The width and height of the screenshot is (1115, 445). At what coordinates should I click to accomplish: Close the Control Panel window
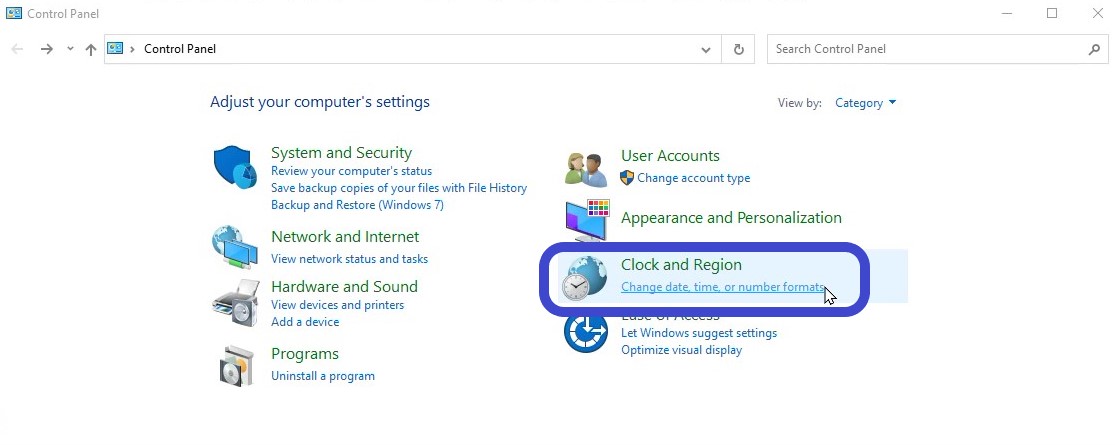coord(1097,13)
